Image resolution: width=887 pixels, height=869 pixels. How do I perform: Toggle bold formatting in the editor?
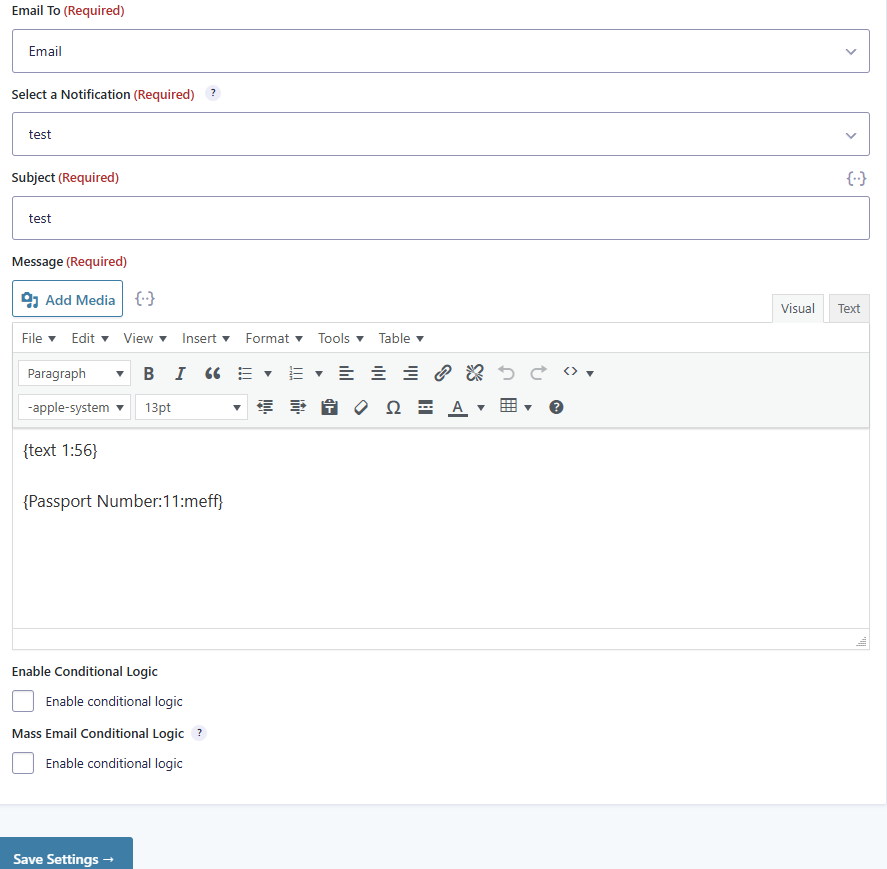pos(149,374)
